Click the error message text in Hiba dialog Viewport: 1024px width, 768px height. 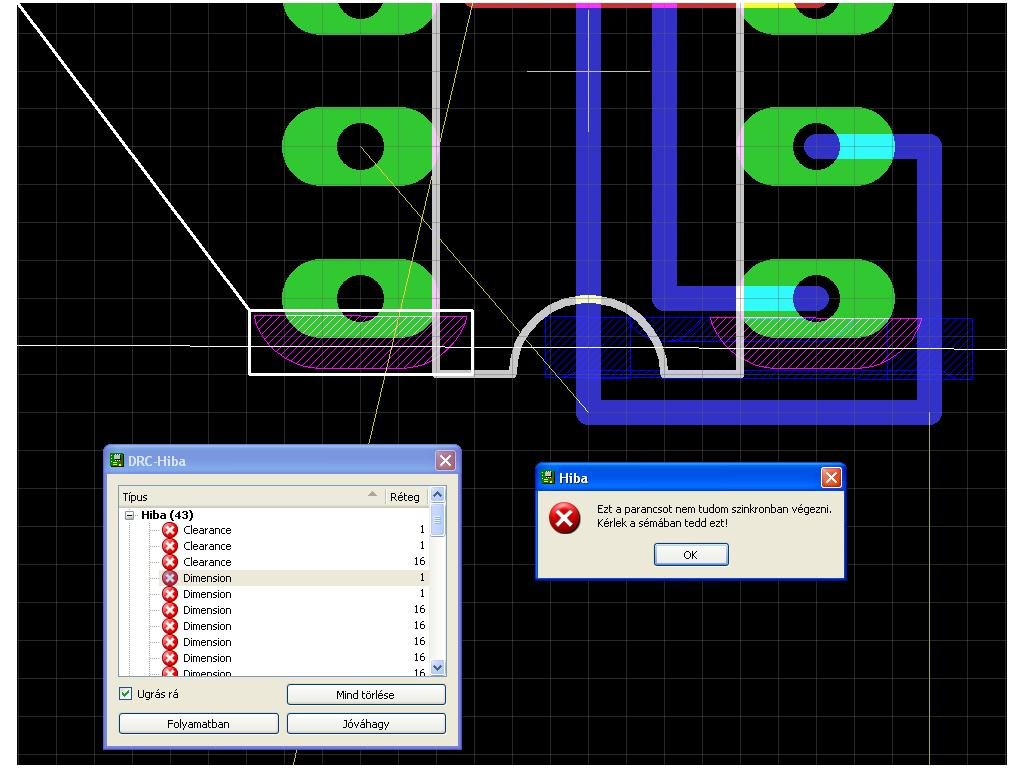pos(714,516)
